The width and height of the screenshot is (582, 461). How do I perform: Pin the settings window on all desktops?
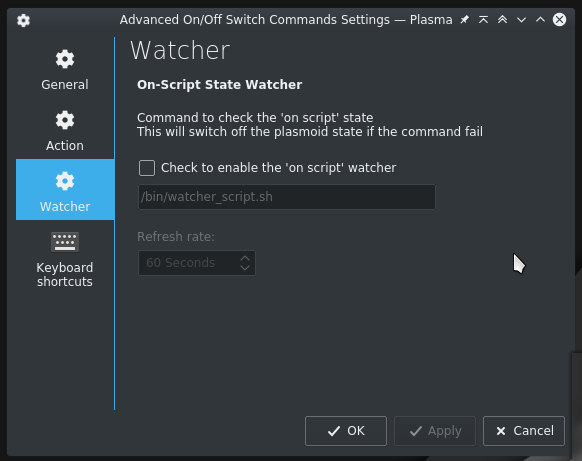(464, 20)
